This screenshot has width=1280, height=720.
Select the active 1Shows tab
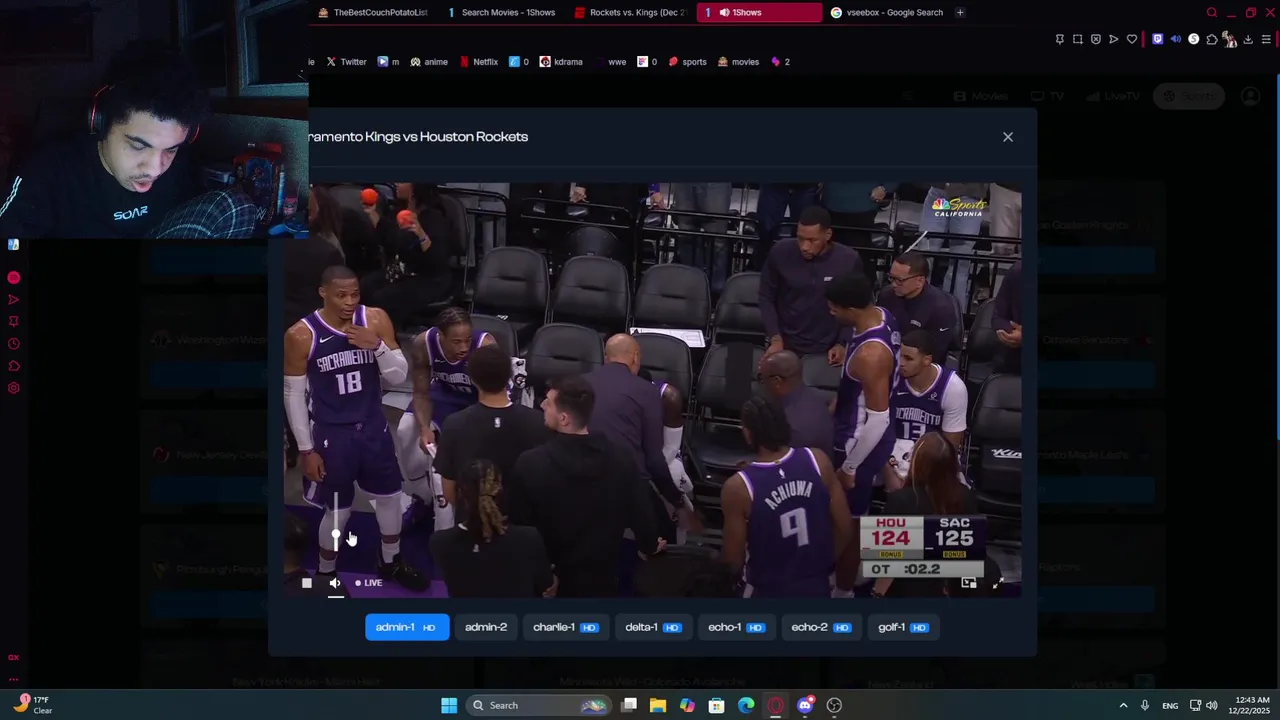click(759, 13)
